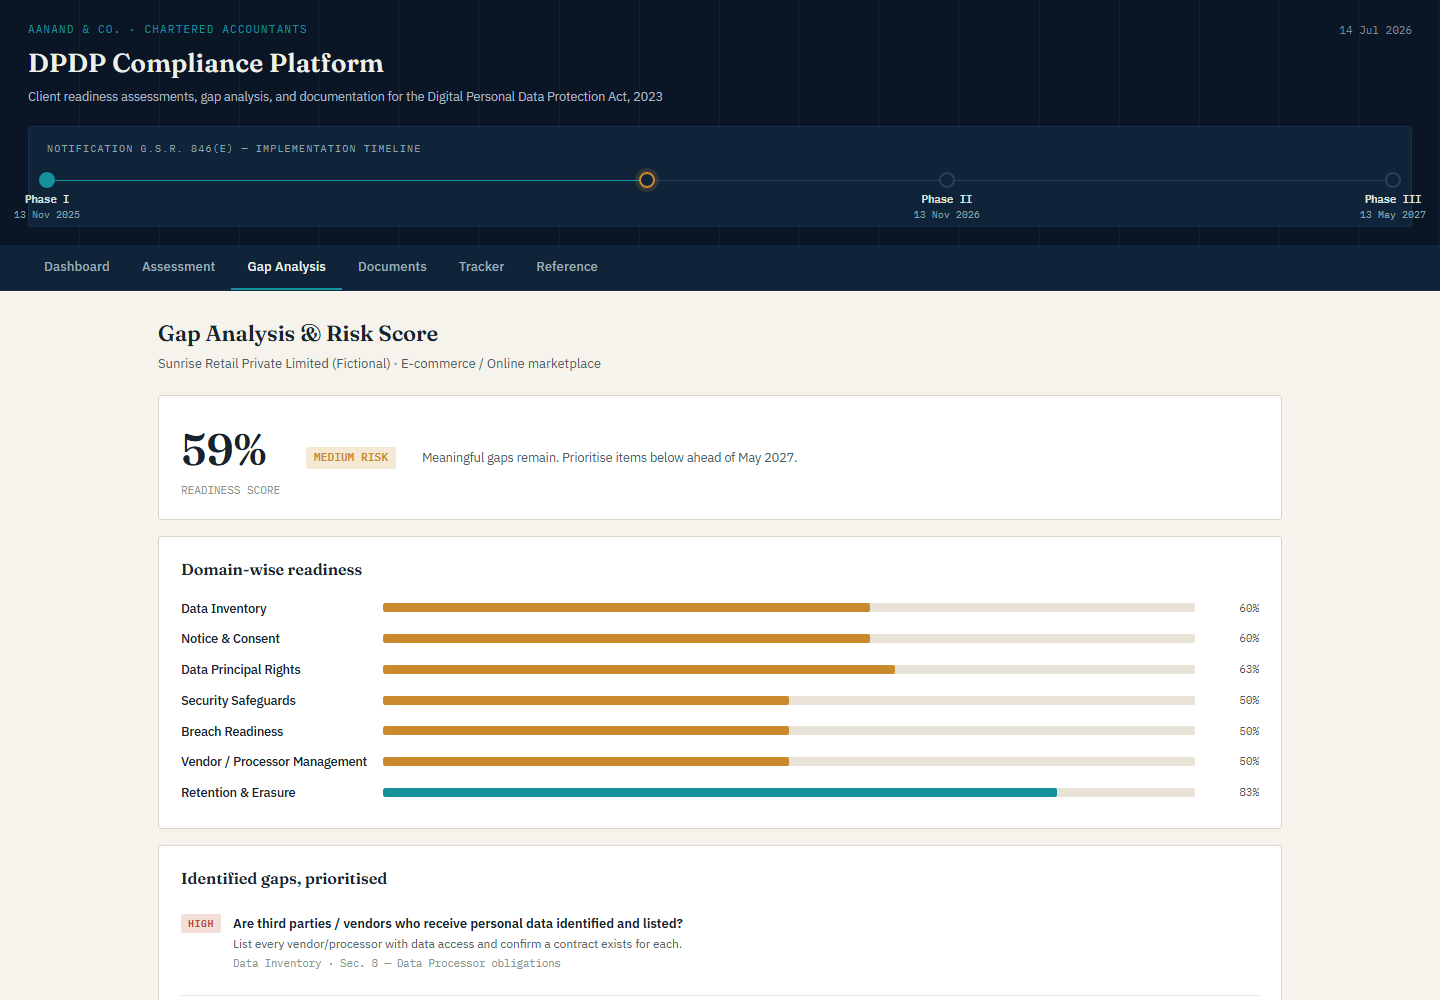Click the '13 May 2027' Phase III date
The height and width of the screenshot is (1000, 1440).
point(1393,215)
